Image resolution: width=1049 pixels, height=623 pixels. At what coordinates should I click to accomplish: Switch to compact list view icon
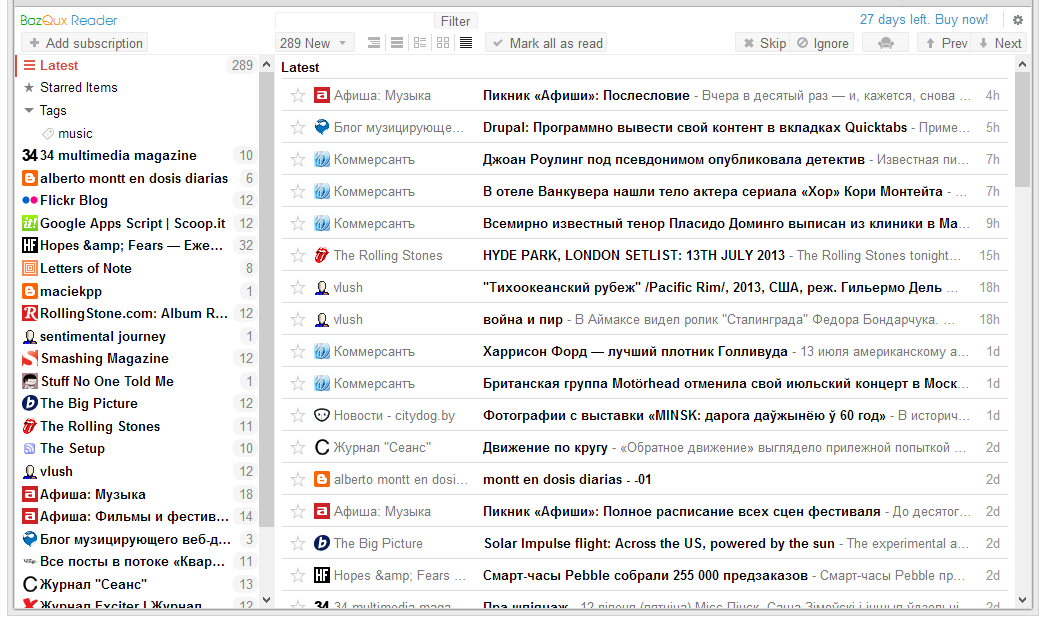466,43
